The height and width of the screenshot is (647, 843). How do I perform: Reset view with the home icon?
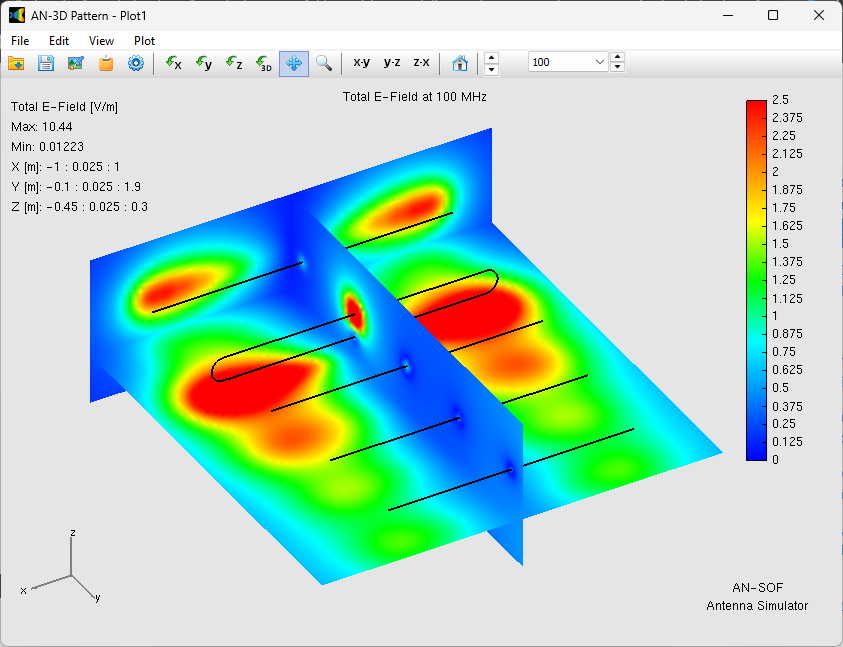pos(460,63)
